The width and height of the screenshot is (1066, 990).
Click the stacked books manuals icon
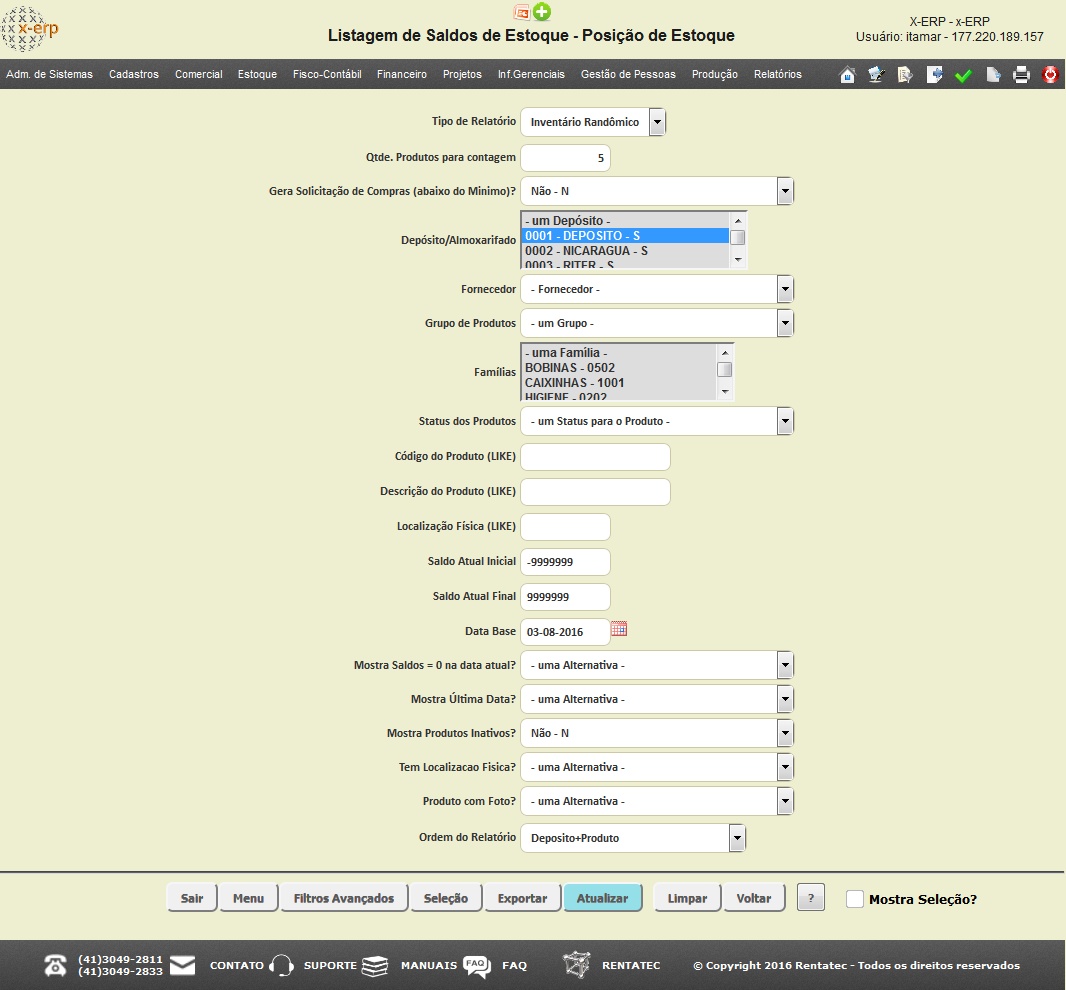point(375,965)
